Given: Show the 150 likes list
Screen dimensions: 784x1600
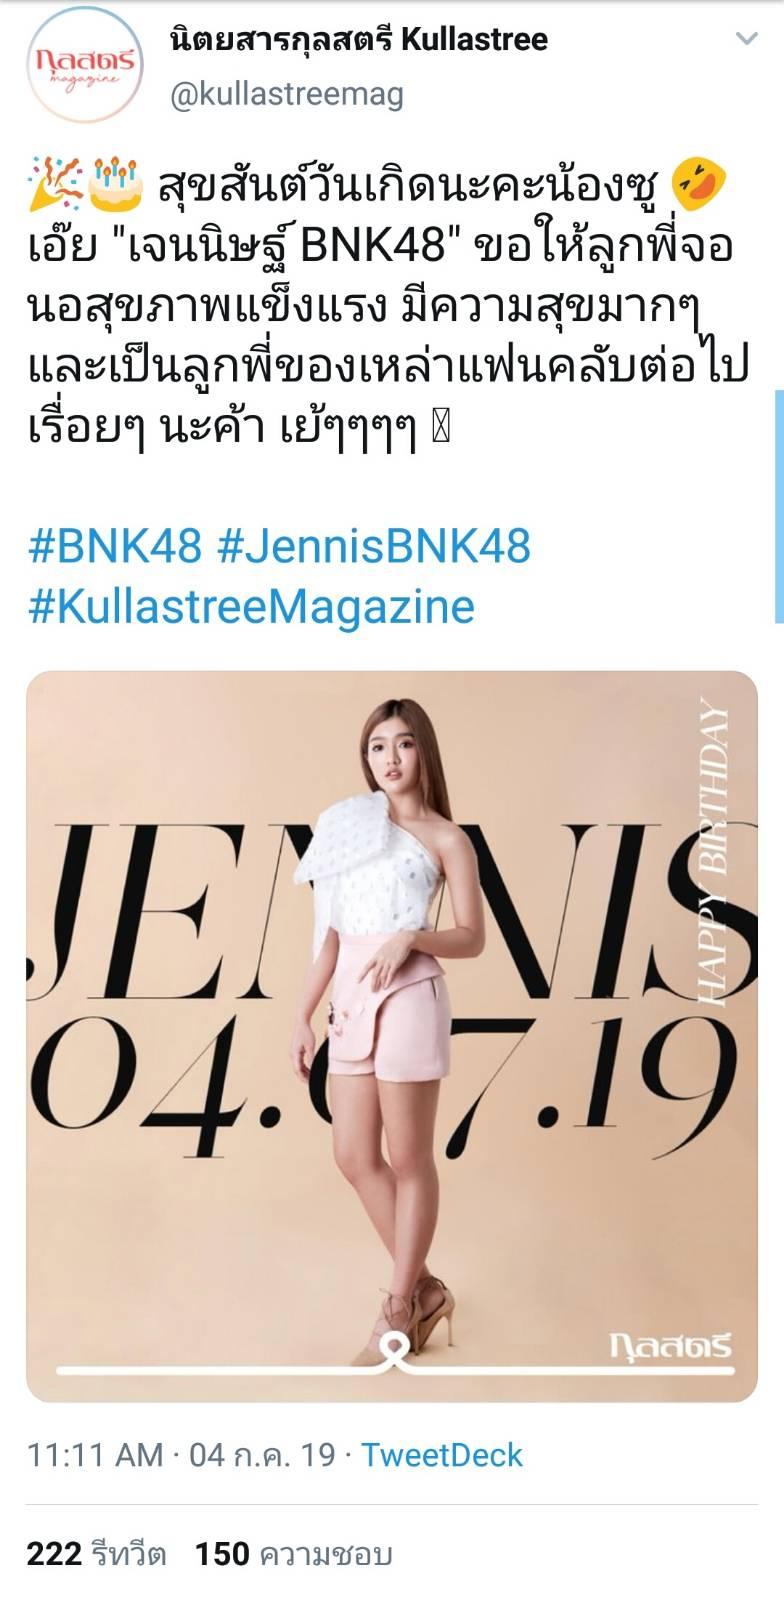Looking at the screenshot, I should tap(293, 1554).
